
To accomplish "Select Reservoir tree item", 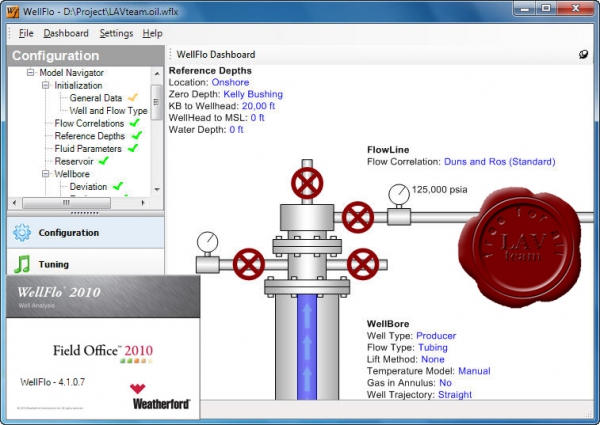I will (74, 161).
